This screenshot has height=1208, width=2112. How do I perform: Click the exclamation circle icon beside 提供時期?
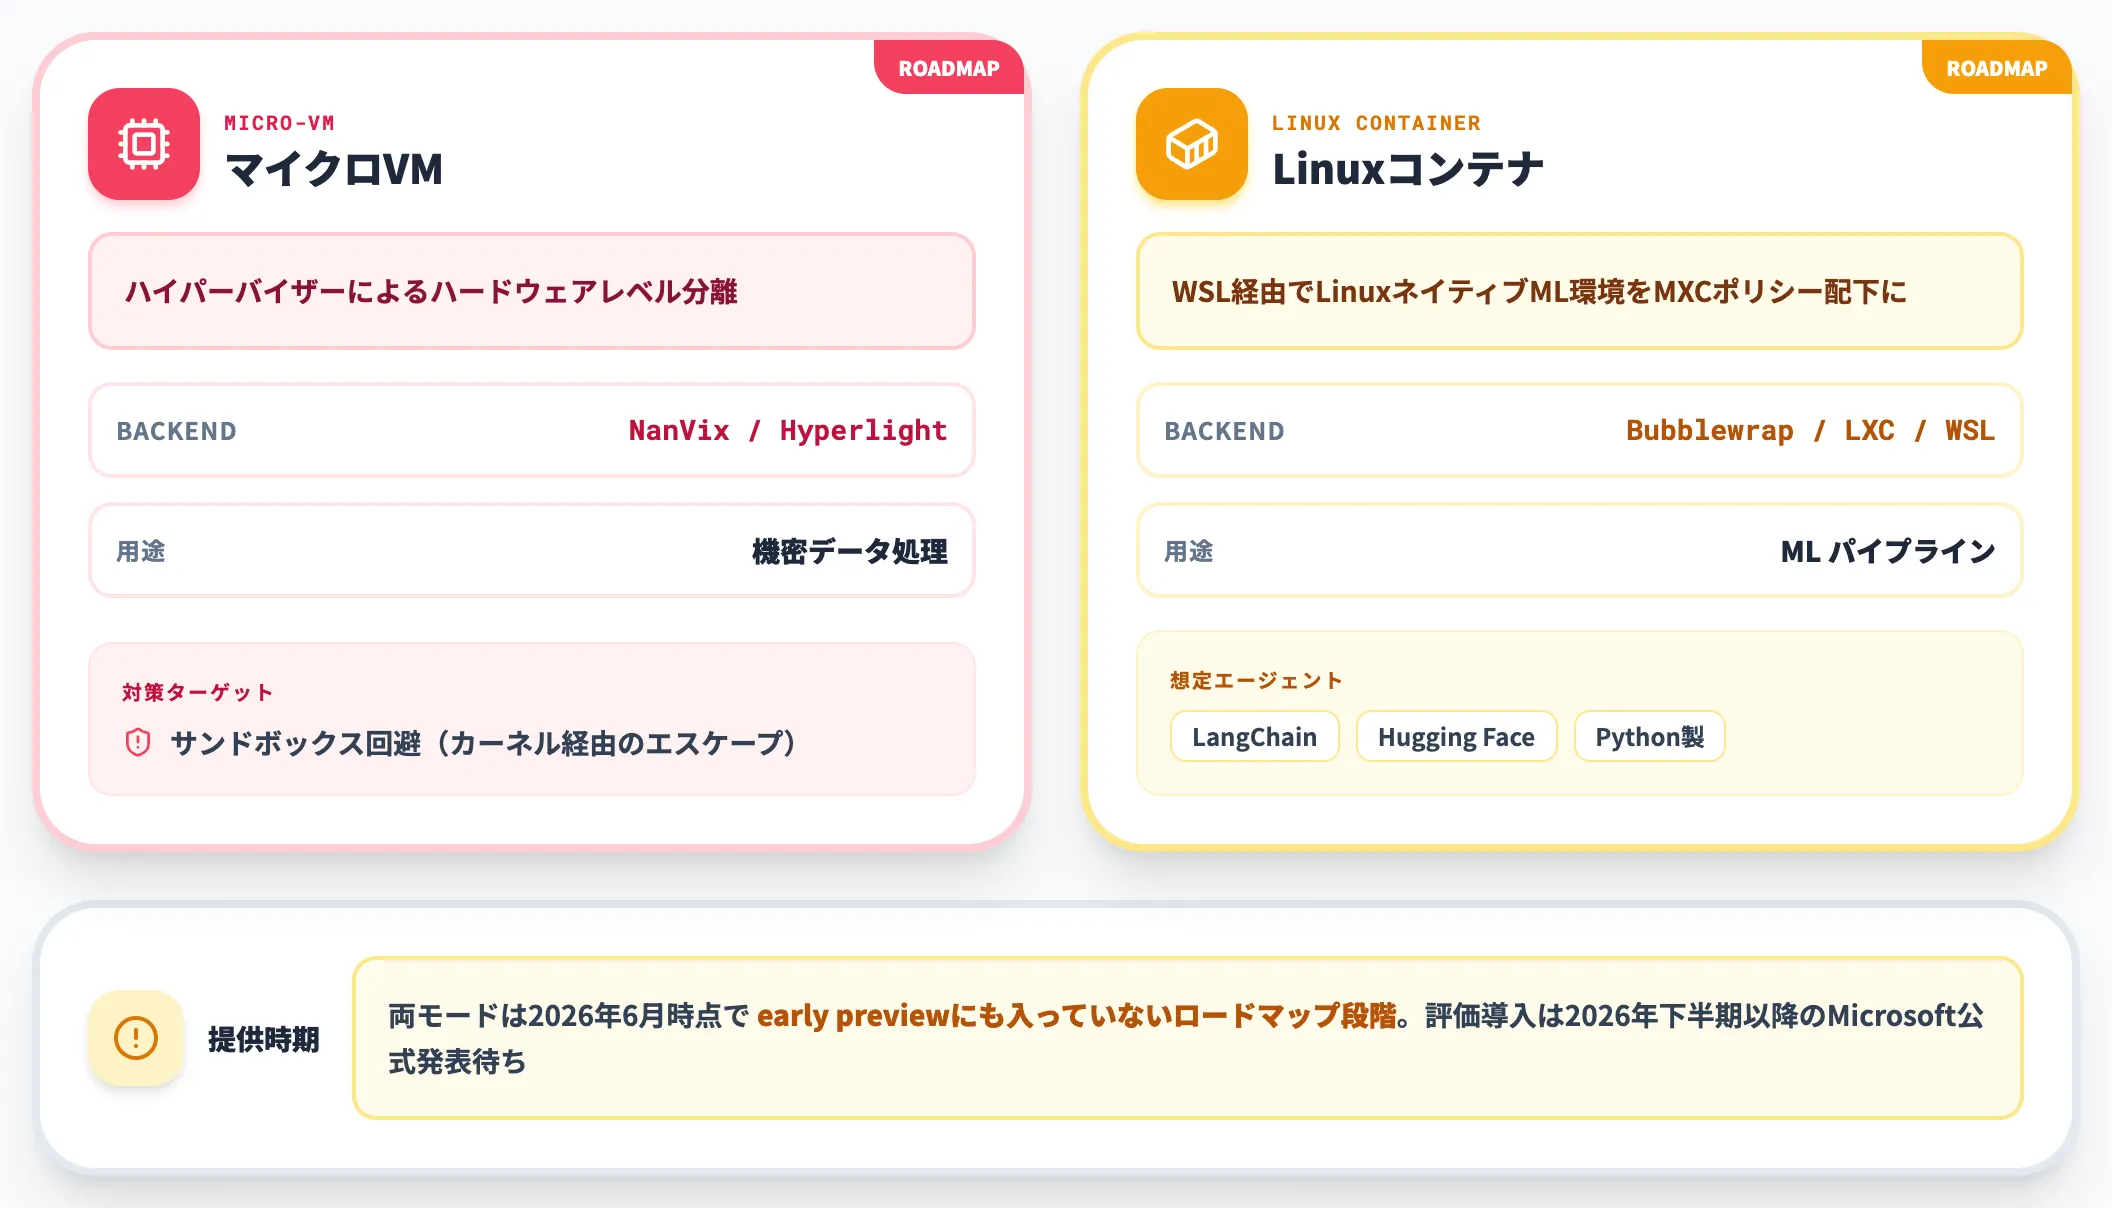point(136,1038)
